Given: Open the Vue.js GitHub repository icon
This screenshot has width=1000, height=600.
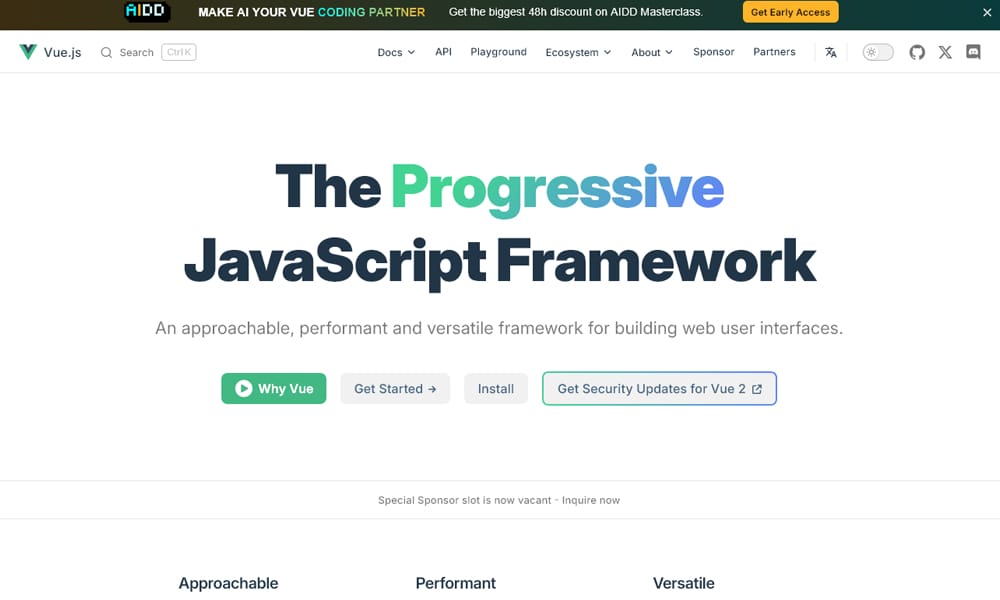Looking at the screenshot, I should [917, 51].
